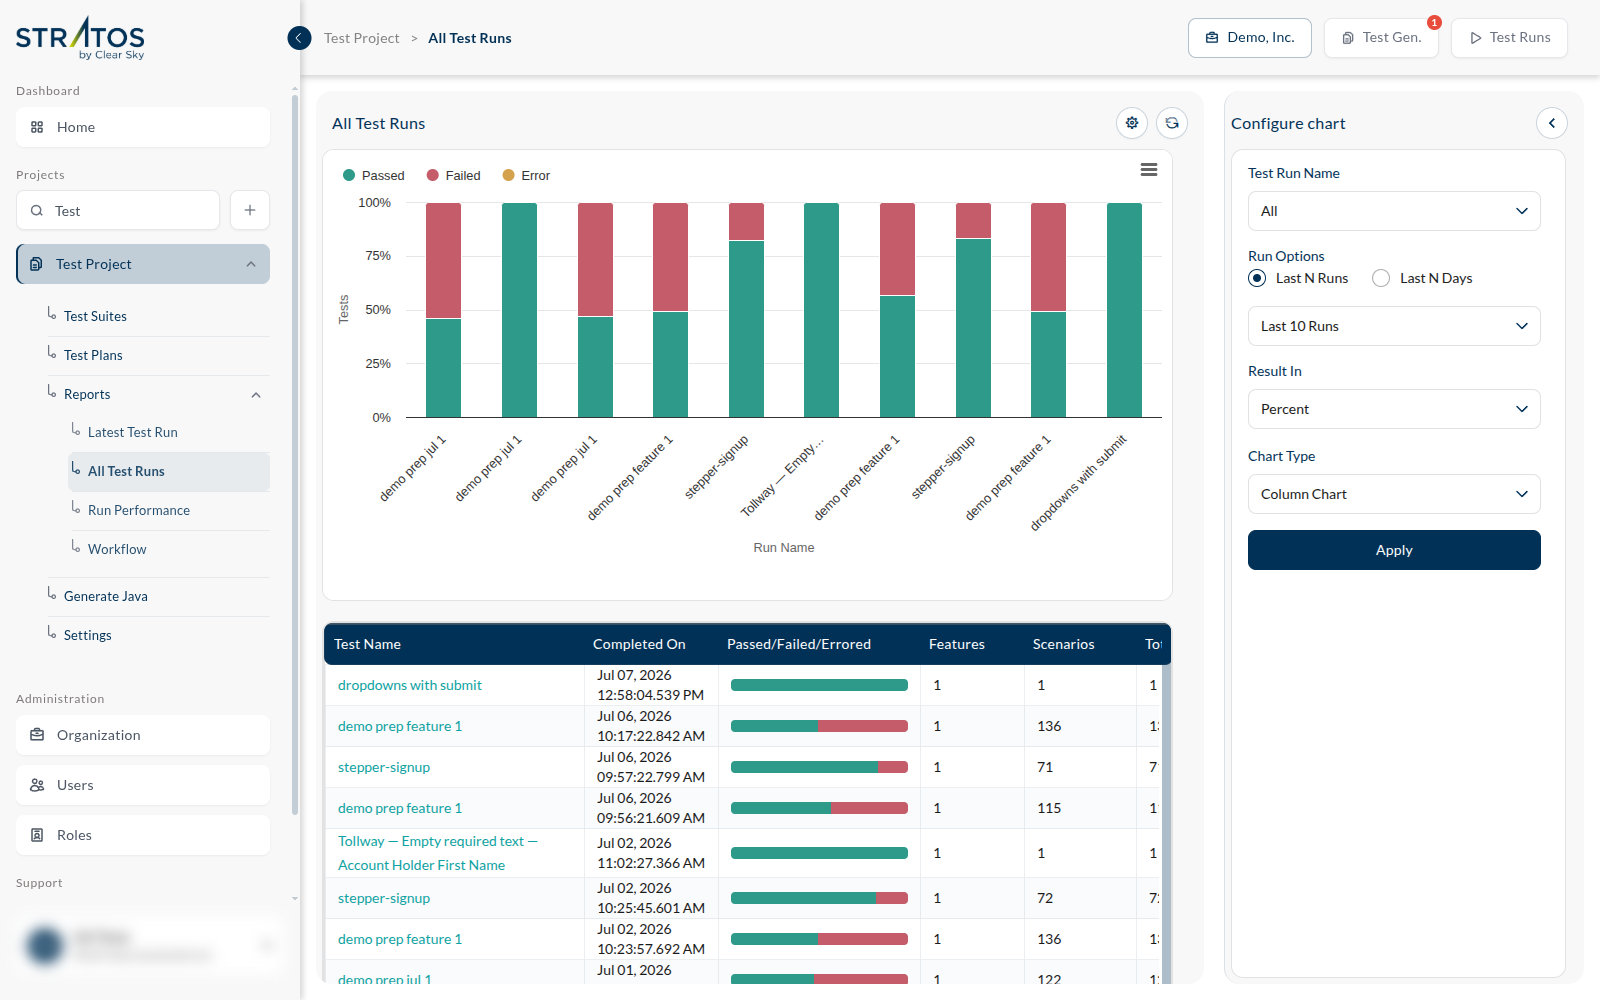Click the Projects search input field
Image resolution: width=1600 pixels, height=1000 pixels.
click(x=118, y=210)
